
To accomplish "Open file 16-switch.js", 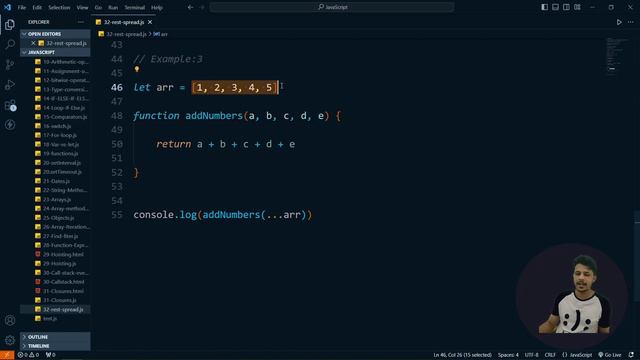I will [57, 126].
